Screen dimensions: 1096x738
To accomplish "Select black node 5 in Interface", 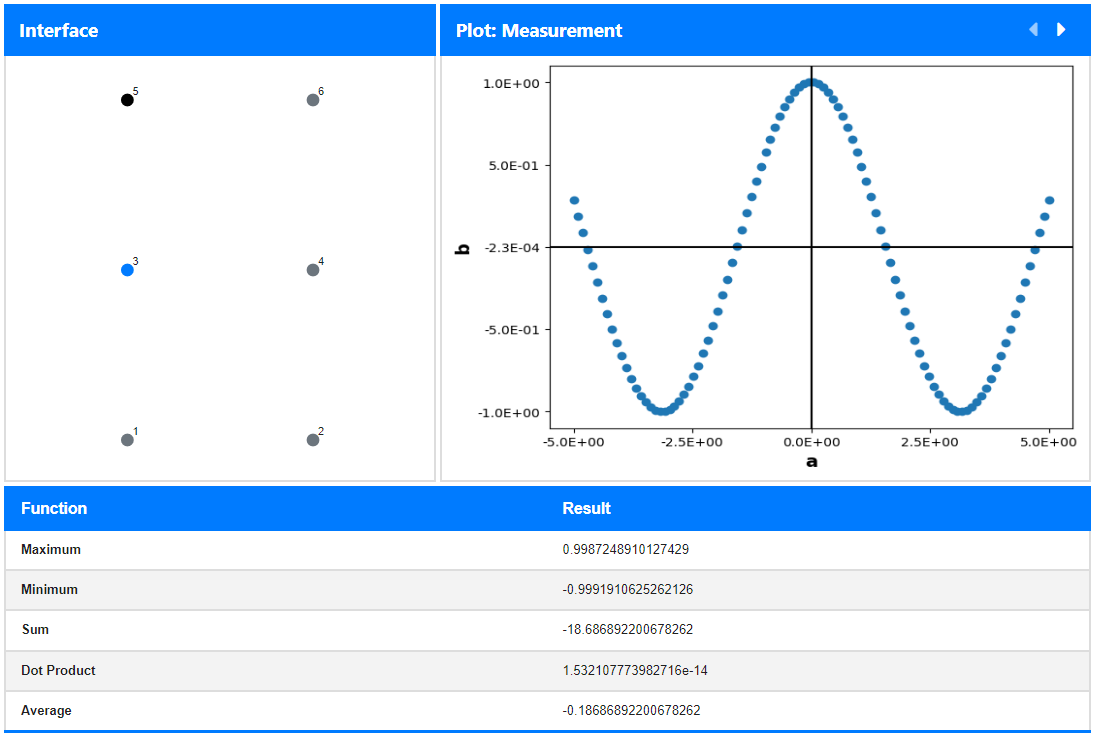I will click(127, 100).
